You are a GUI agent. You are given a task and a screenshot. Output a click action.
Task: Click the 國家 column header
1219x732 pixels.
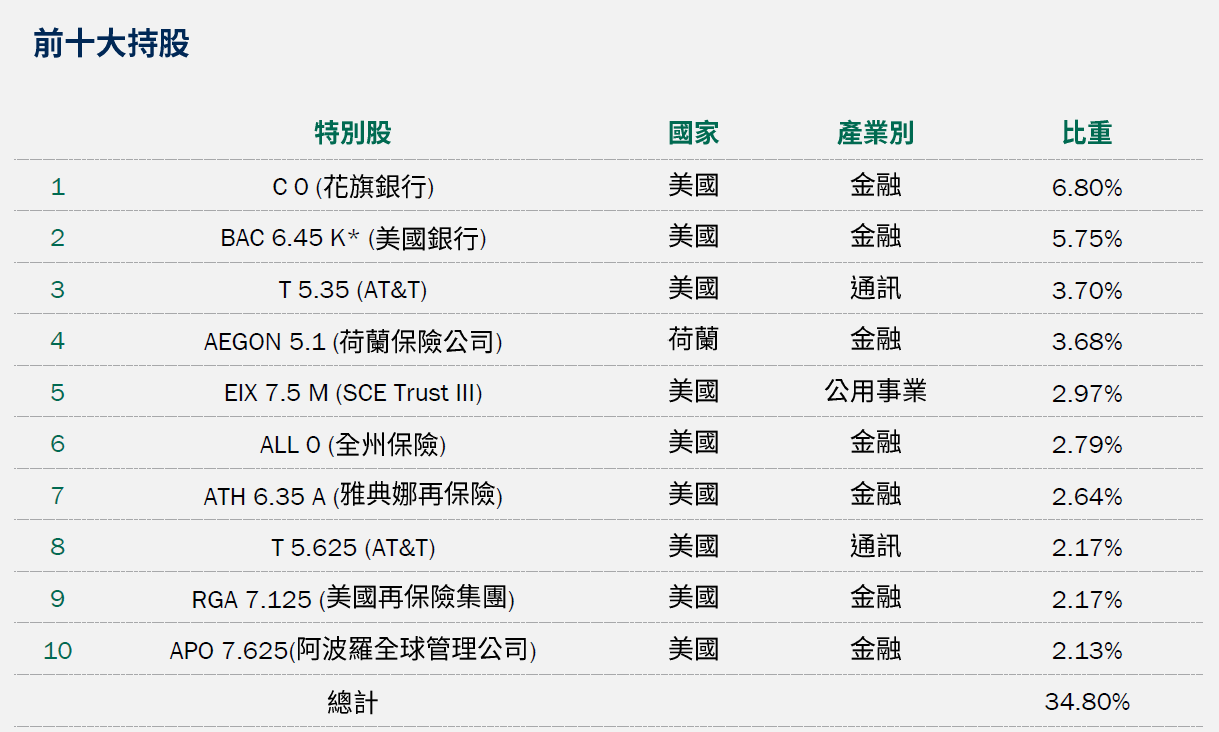coord(693,133)
